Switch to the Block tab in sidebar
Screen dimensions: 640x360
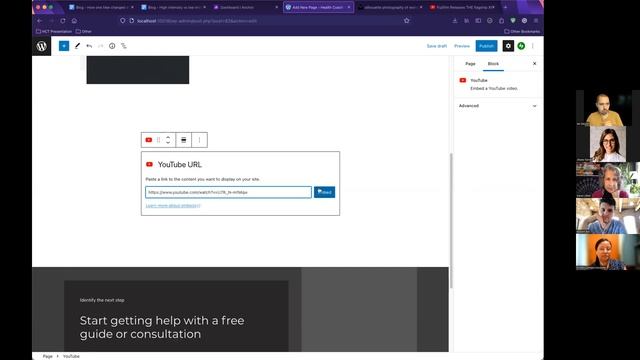coord(493,64)
